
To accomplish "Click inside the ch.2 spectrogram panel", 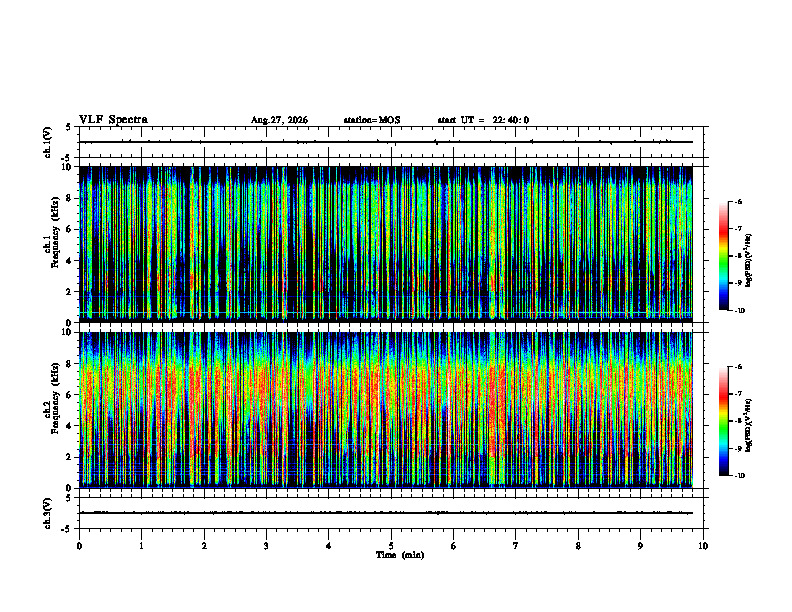I will (x=386, y=410).
